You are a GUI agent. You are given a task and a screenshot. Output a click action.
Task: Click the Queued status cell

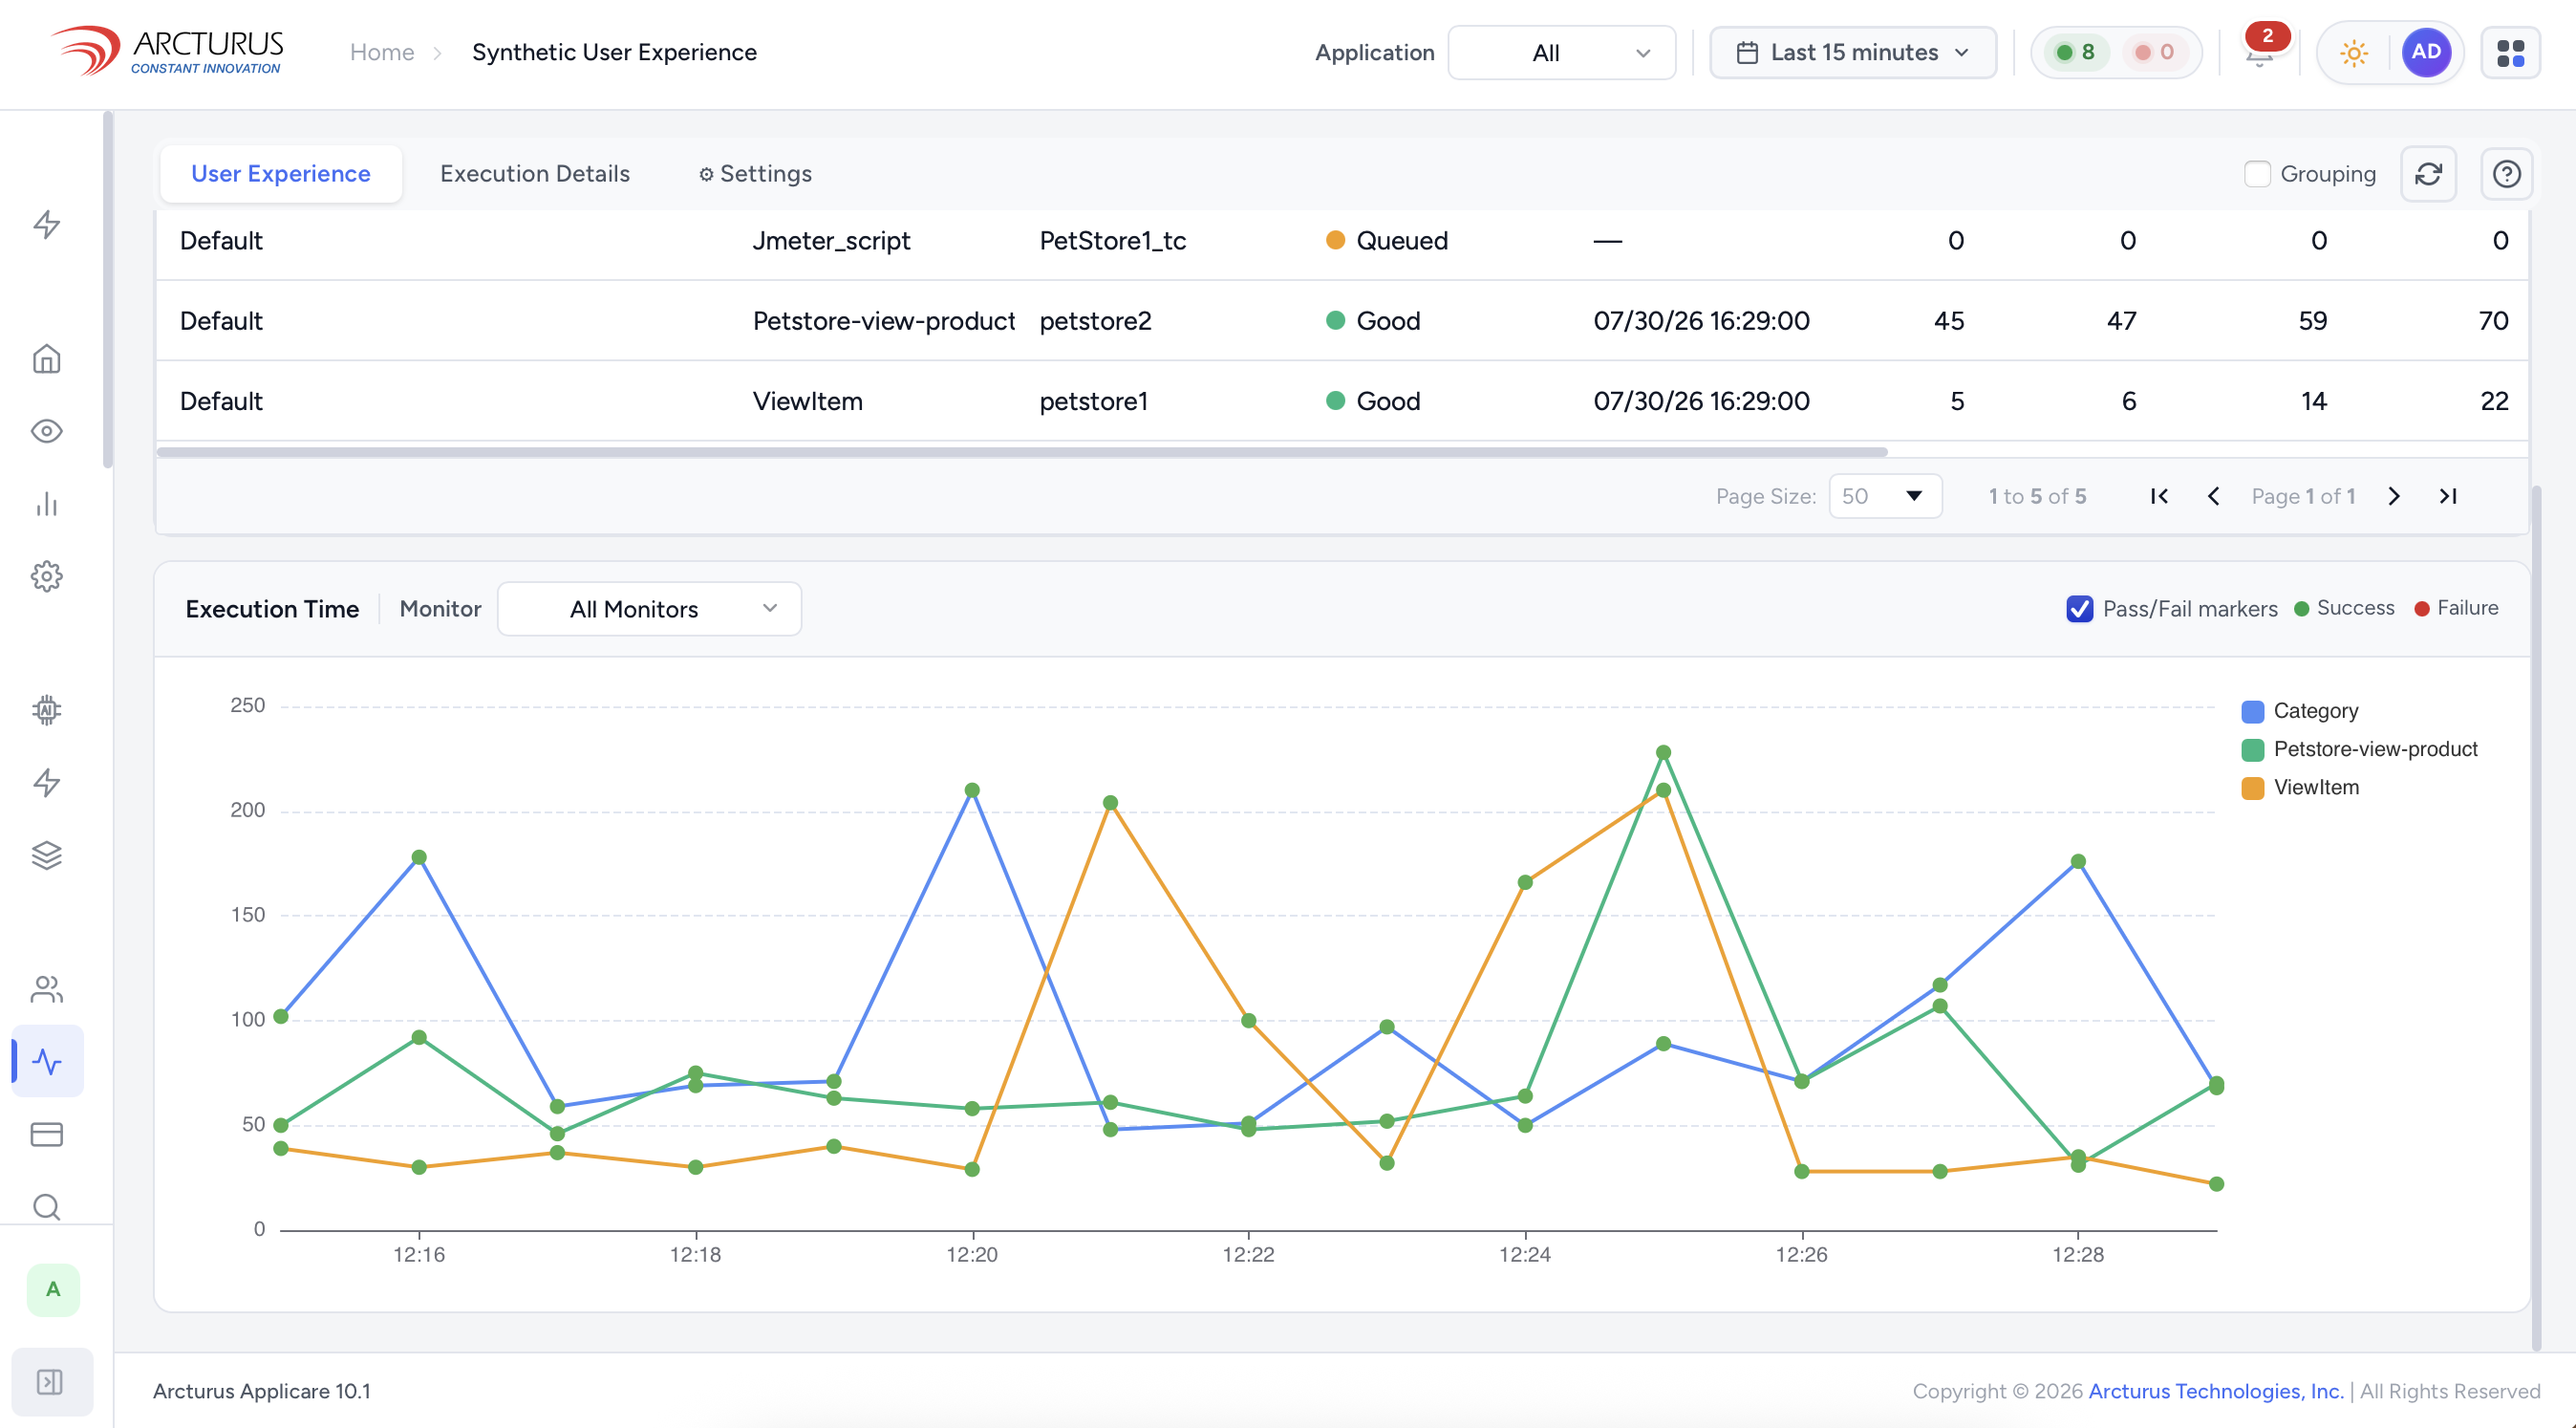1387,240
